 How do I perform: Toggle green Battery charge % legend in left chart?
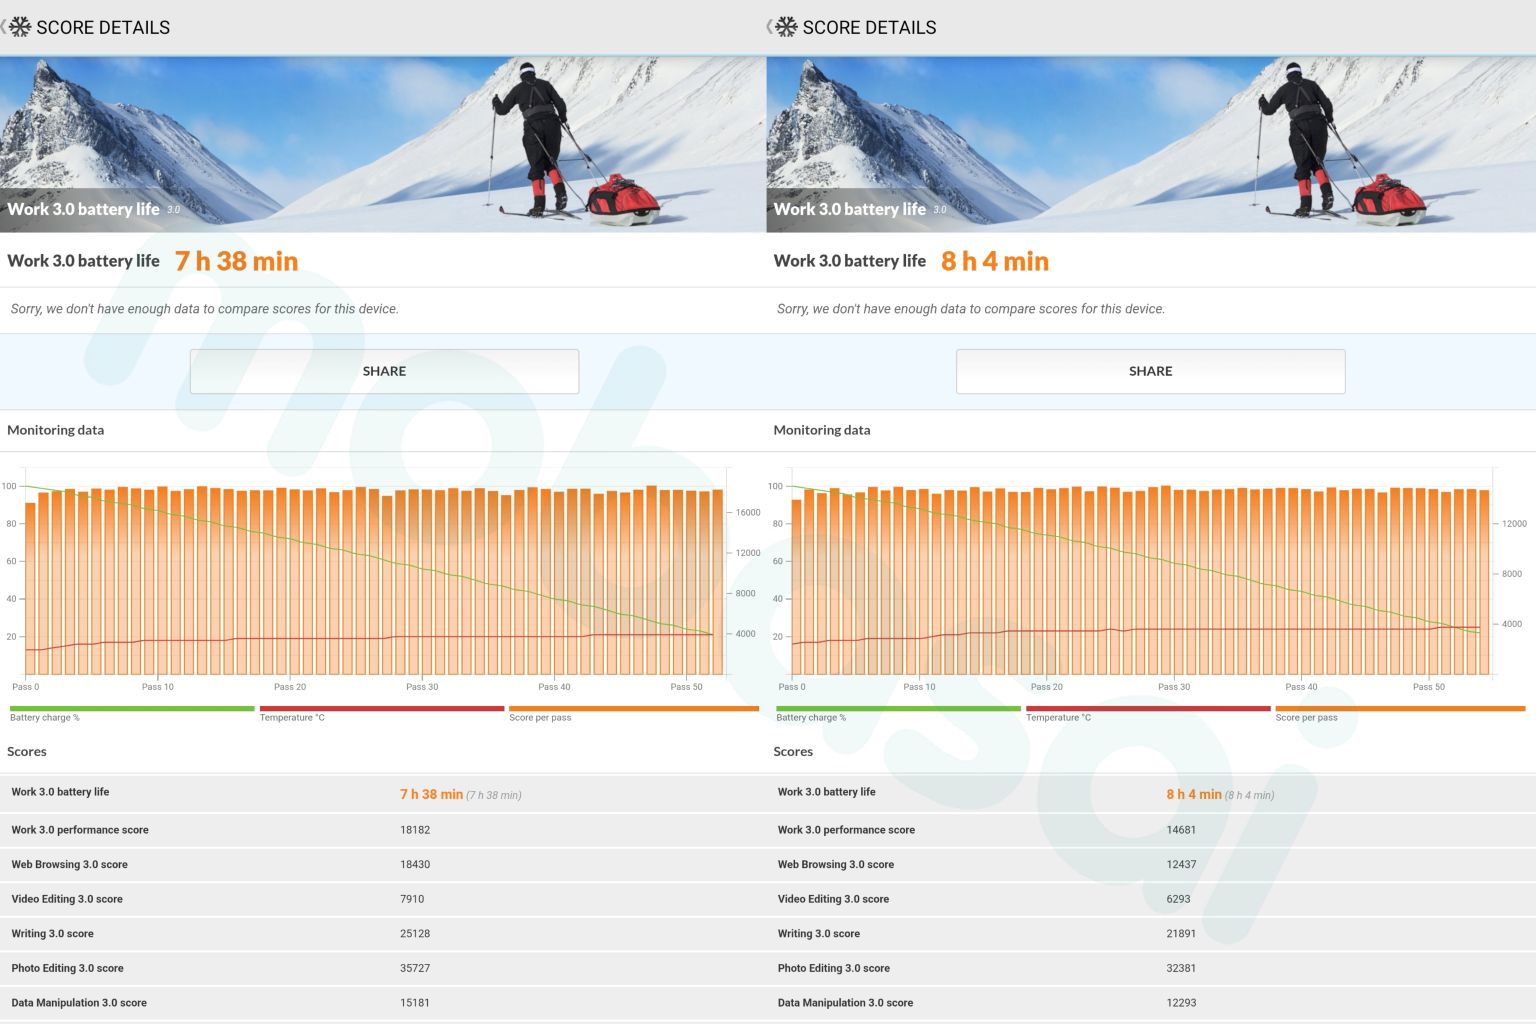(131, 712)
